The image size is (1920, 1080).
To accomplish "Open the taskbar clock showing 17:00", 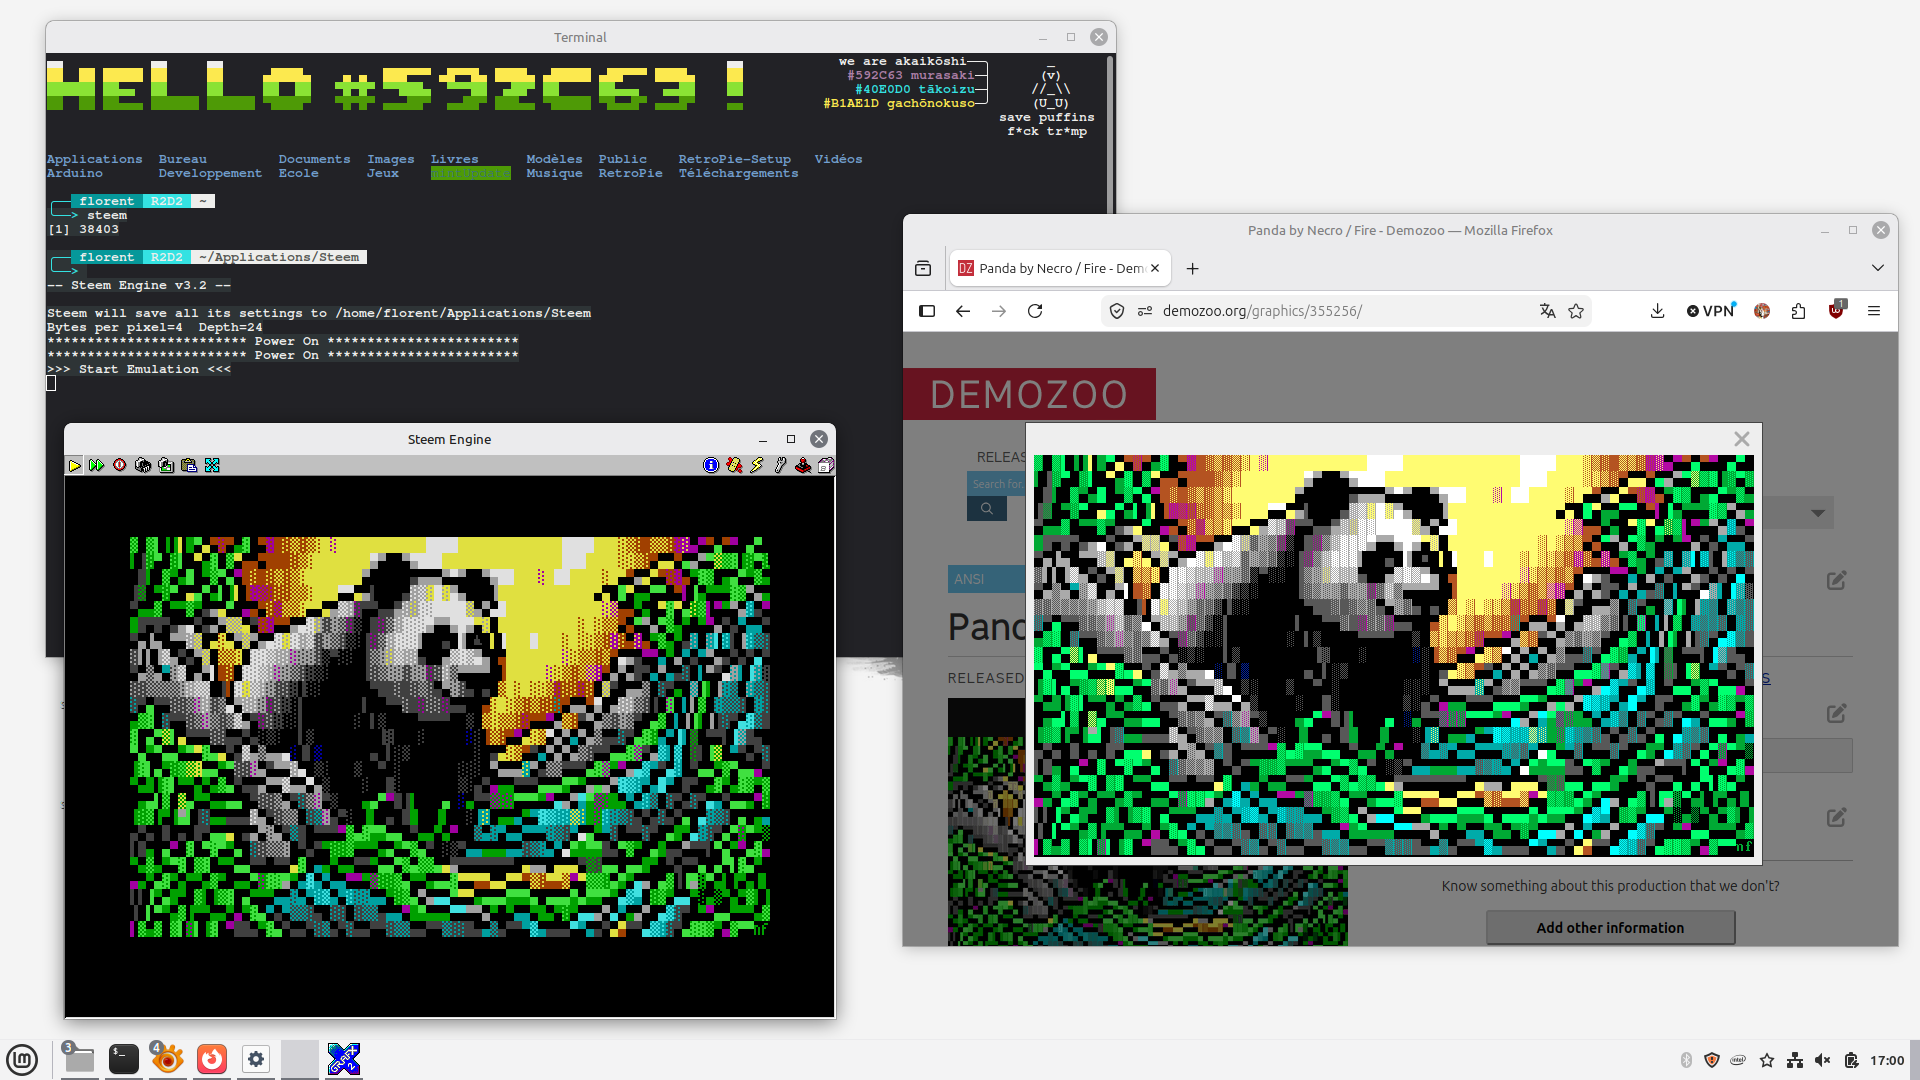I will pos(1887,1060).
